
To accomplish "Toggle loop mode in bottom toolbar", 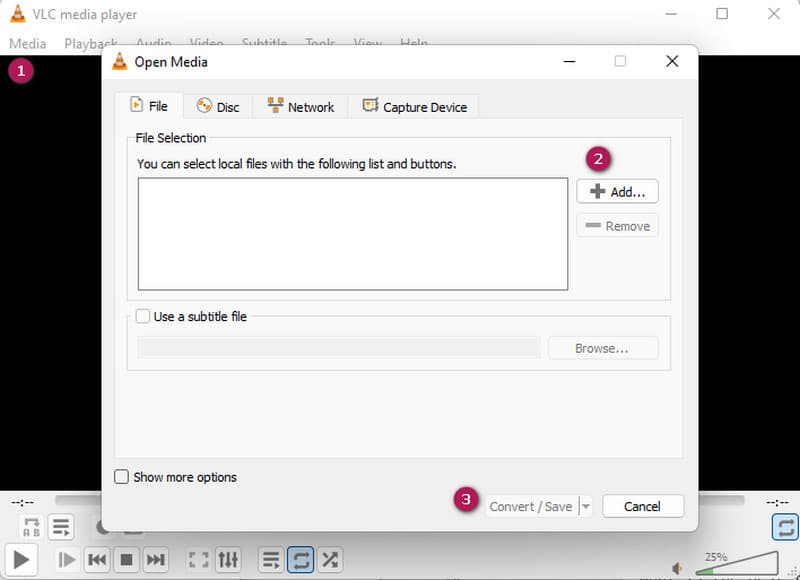I will tap(300, 560).
